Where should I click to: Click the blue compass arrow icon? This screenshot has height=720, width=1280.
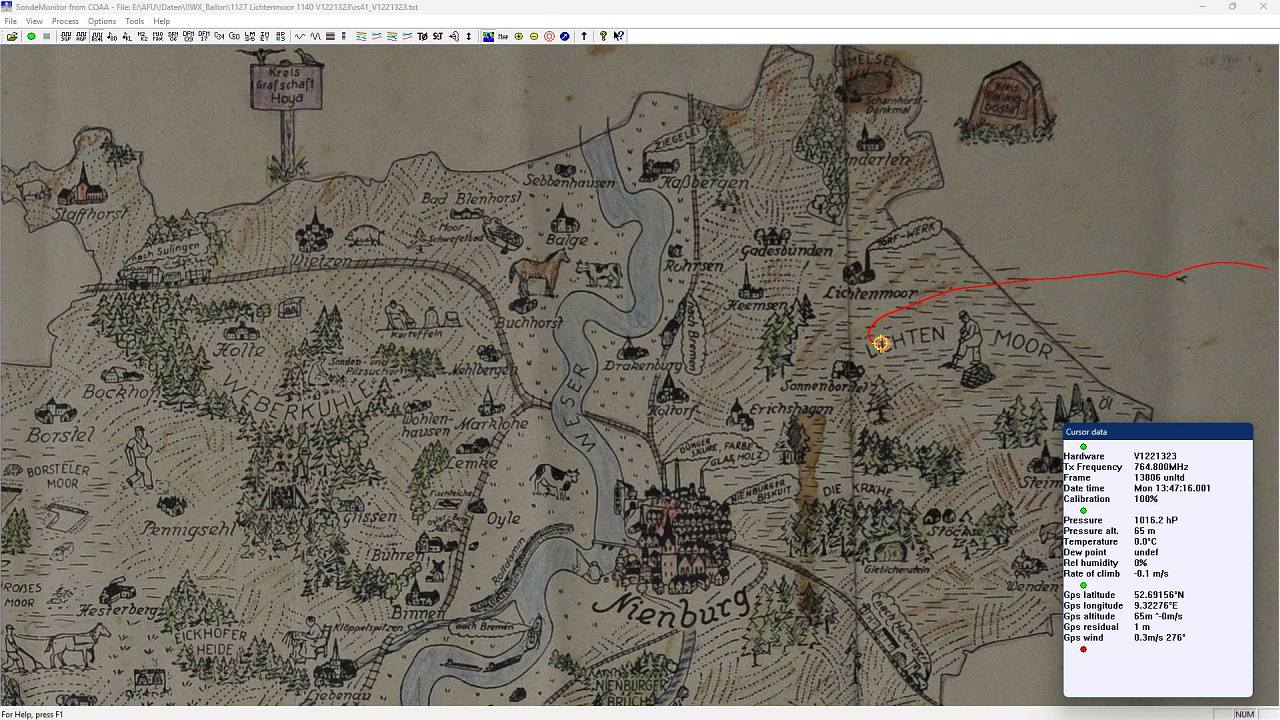pos(565,36)
